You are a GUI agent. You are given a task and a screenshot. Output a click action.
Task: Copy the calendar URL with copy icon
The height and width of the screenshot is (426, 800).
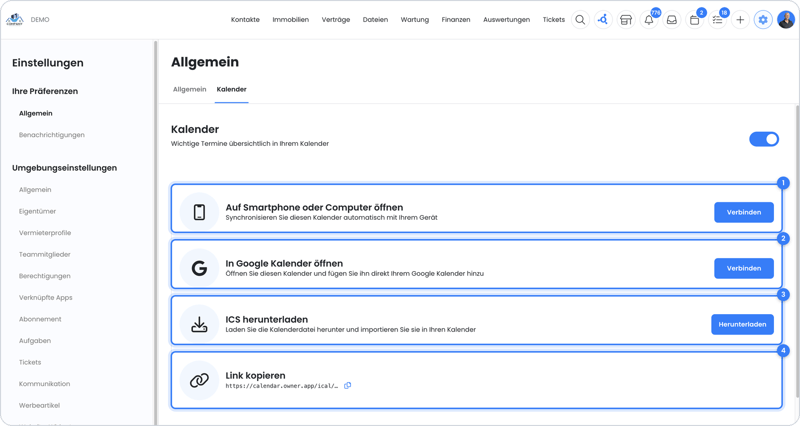coord(347,386)
